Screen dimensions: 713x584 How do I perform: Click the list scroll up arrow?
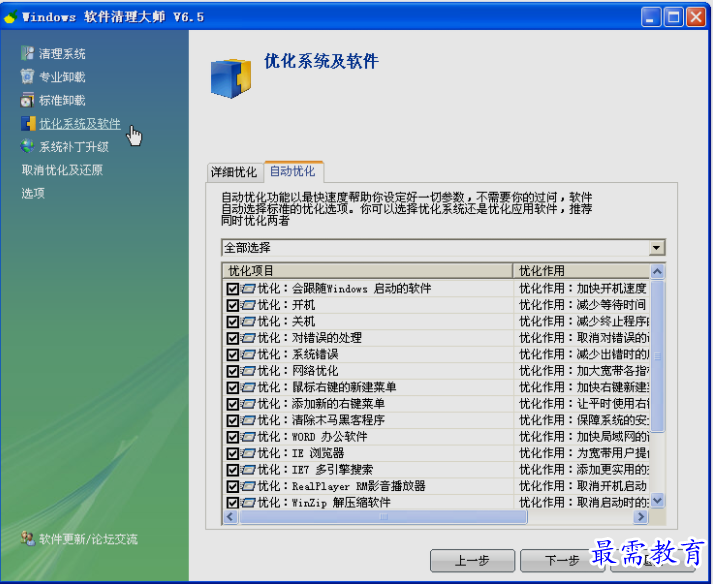click(657, 272)
